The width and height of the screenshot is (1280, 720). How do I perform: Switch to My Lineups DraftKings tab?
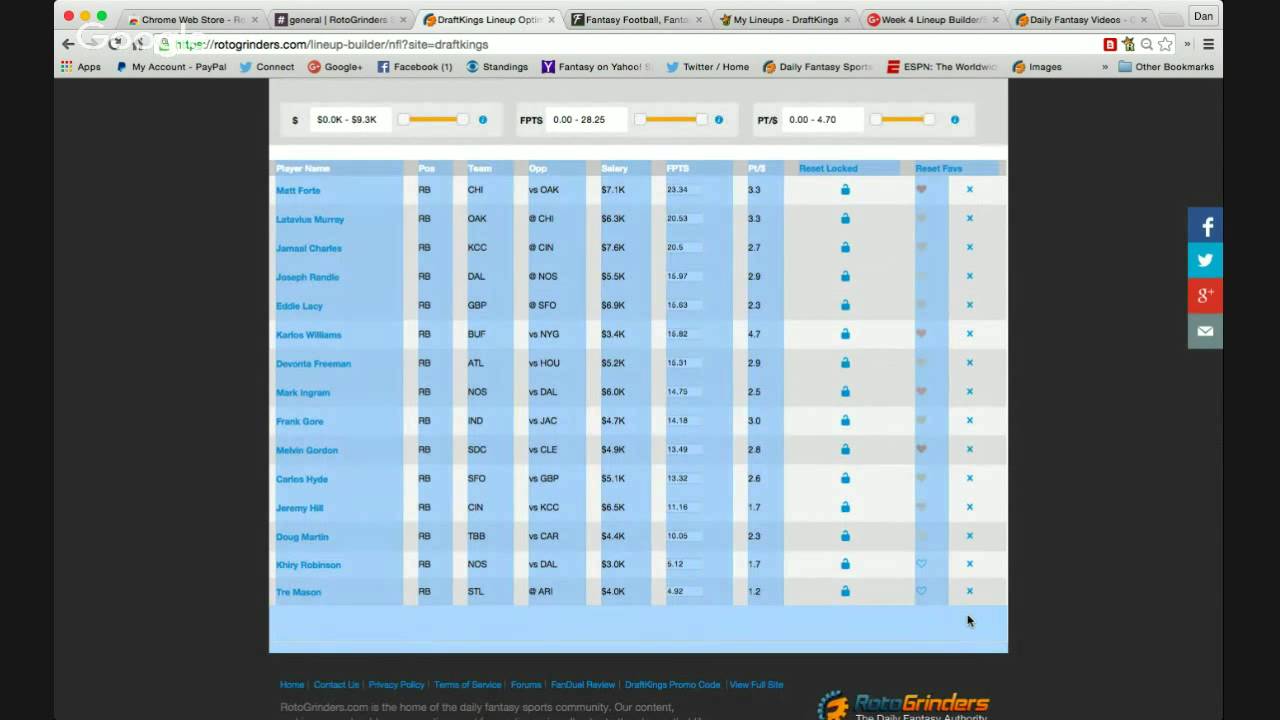pyautogui.click(x=785, y=19)
